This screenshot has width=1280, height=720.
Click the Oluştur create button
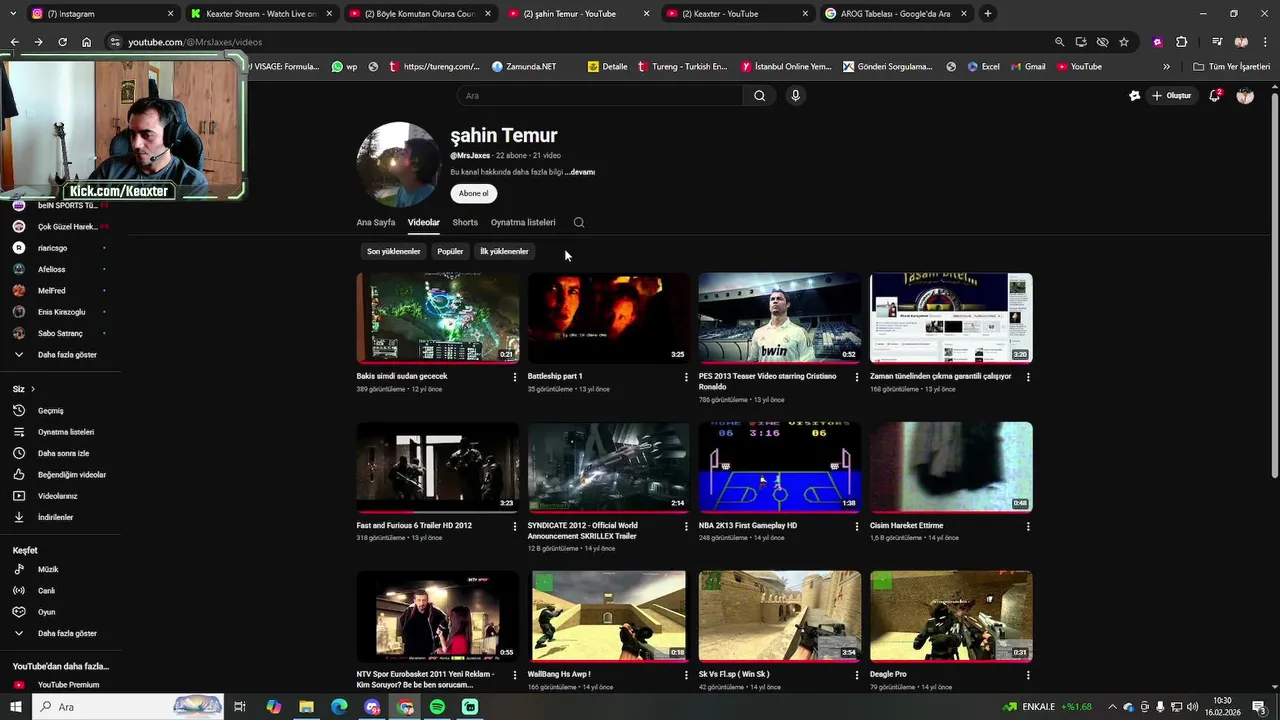point(1172,96)
